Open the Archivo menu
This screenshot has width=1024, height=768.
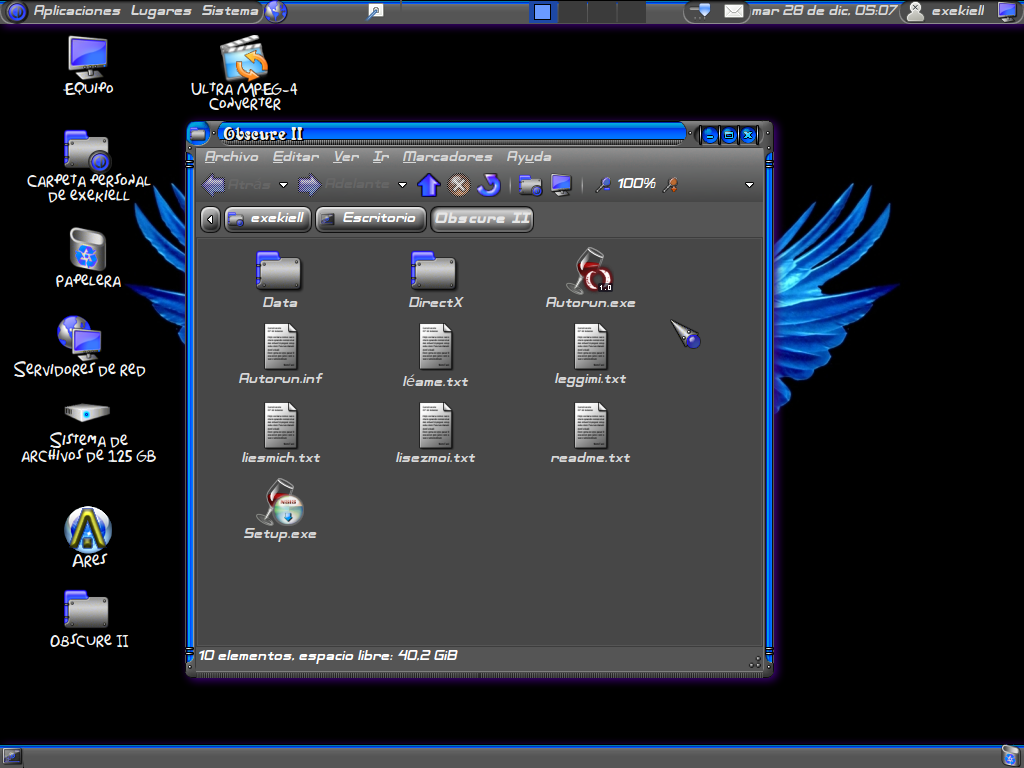231,157
